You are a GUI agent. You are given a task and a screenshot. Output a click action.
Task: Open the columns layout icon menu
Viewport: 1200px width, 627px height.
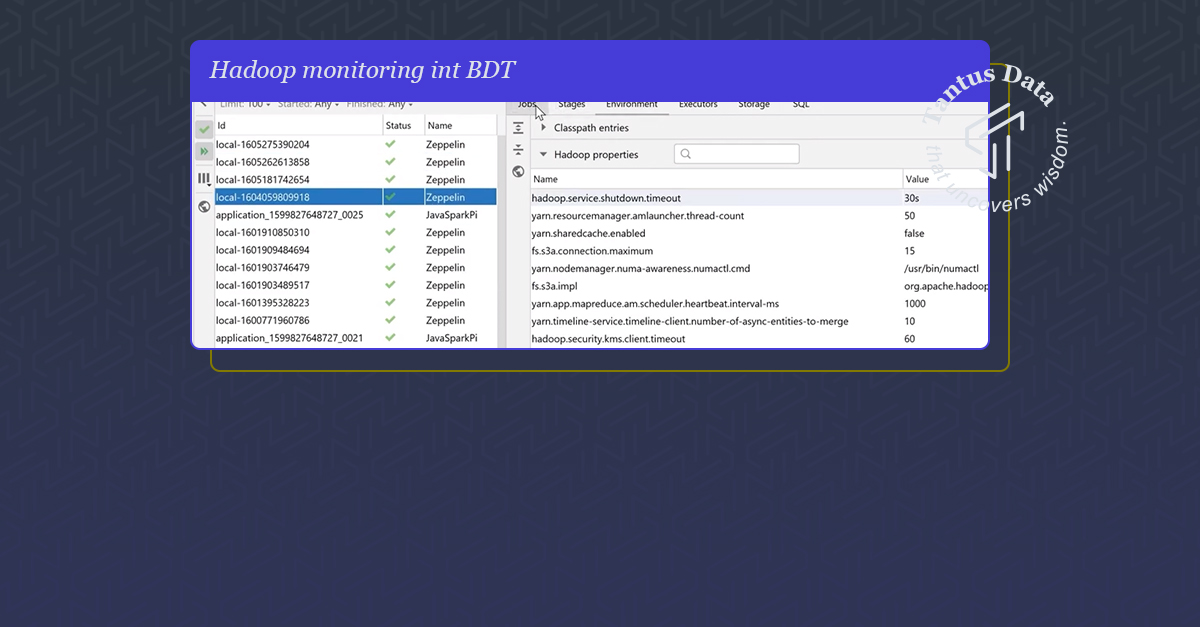(204, 179)
